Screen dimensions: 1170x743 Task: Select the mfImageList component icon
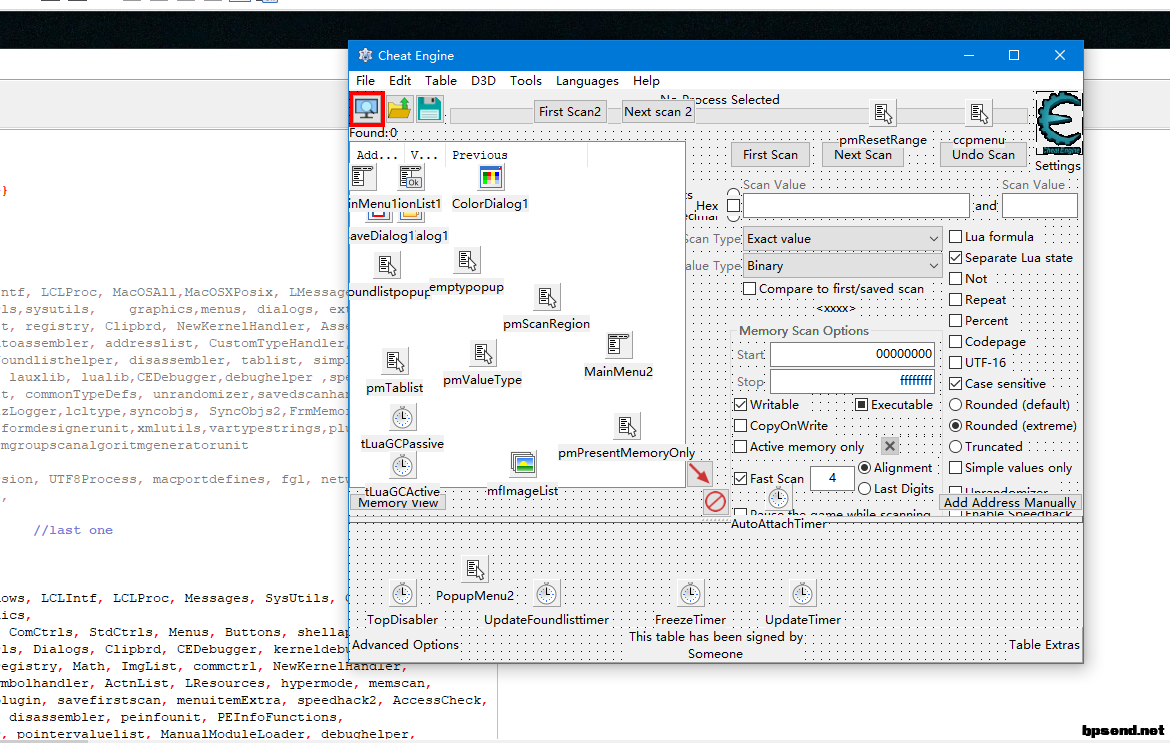pos(523,464)
